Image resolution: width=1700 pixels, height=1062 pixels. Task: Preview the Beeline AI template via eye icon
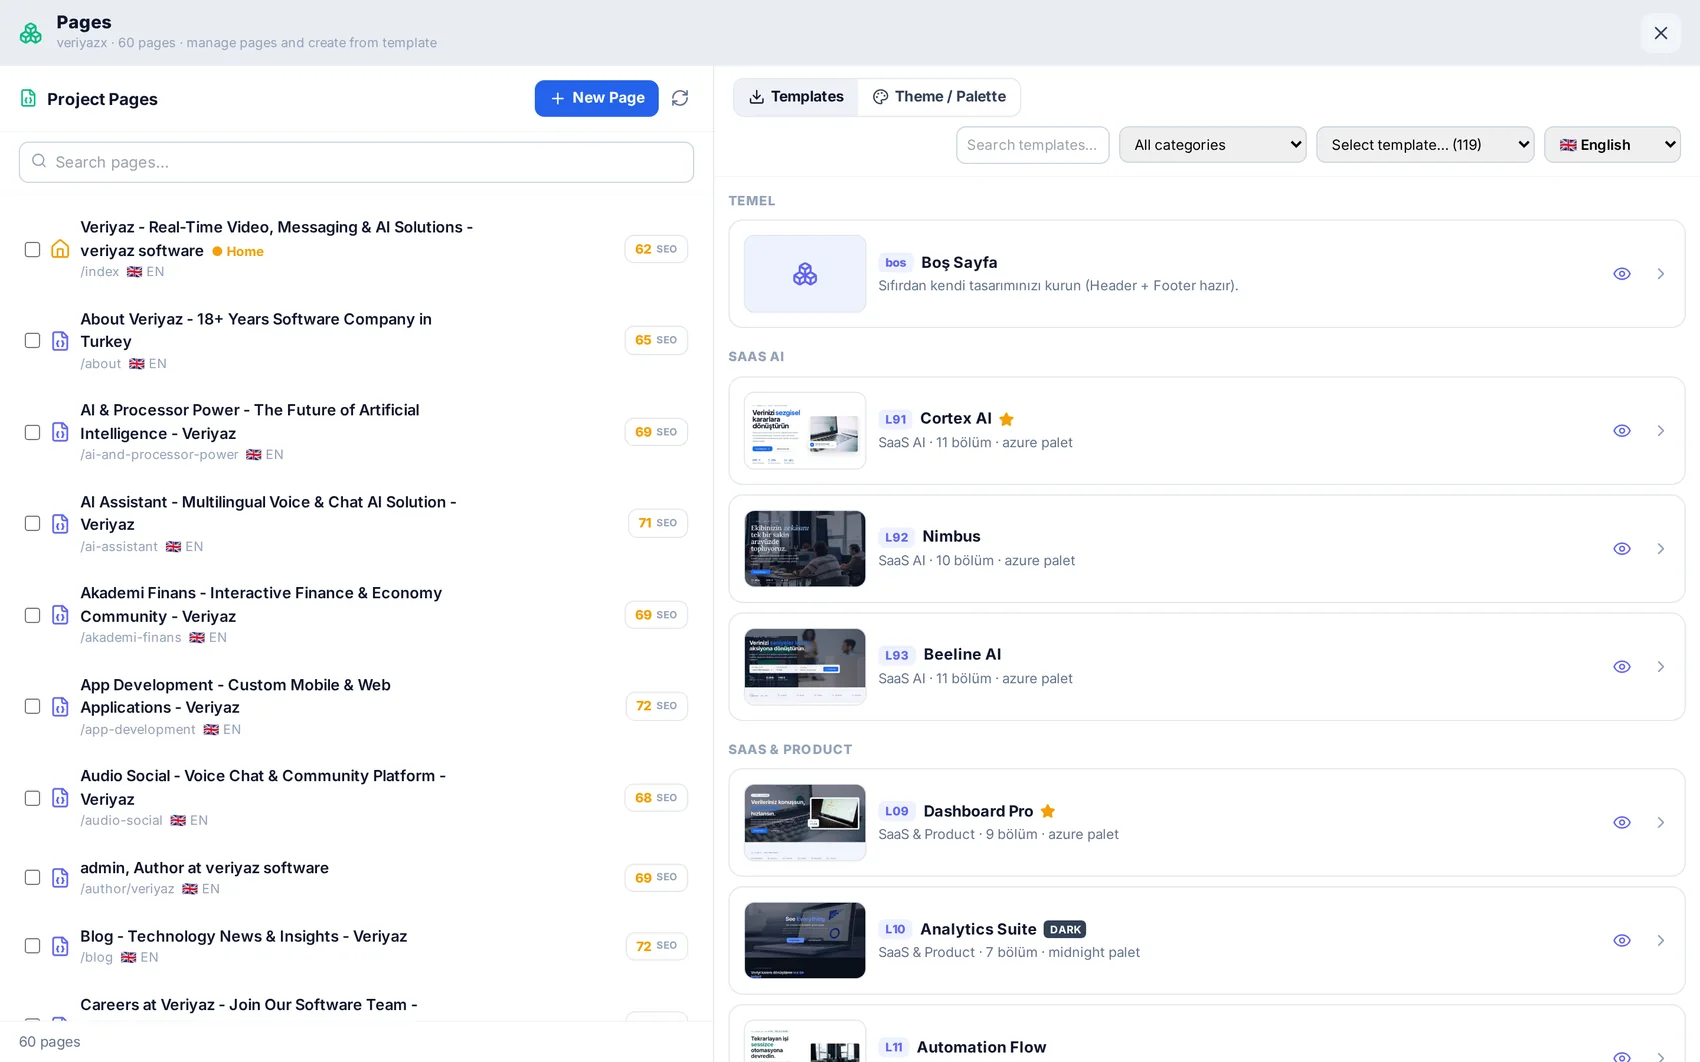pyautogui.click(x=1622, y=667)
